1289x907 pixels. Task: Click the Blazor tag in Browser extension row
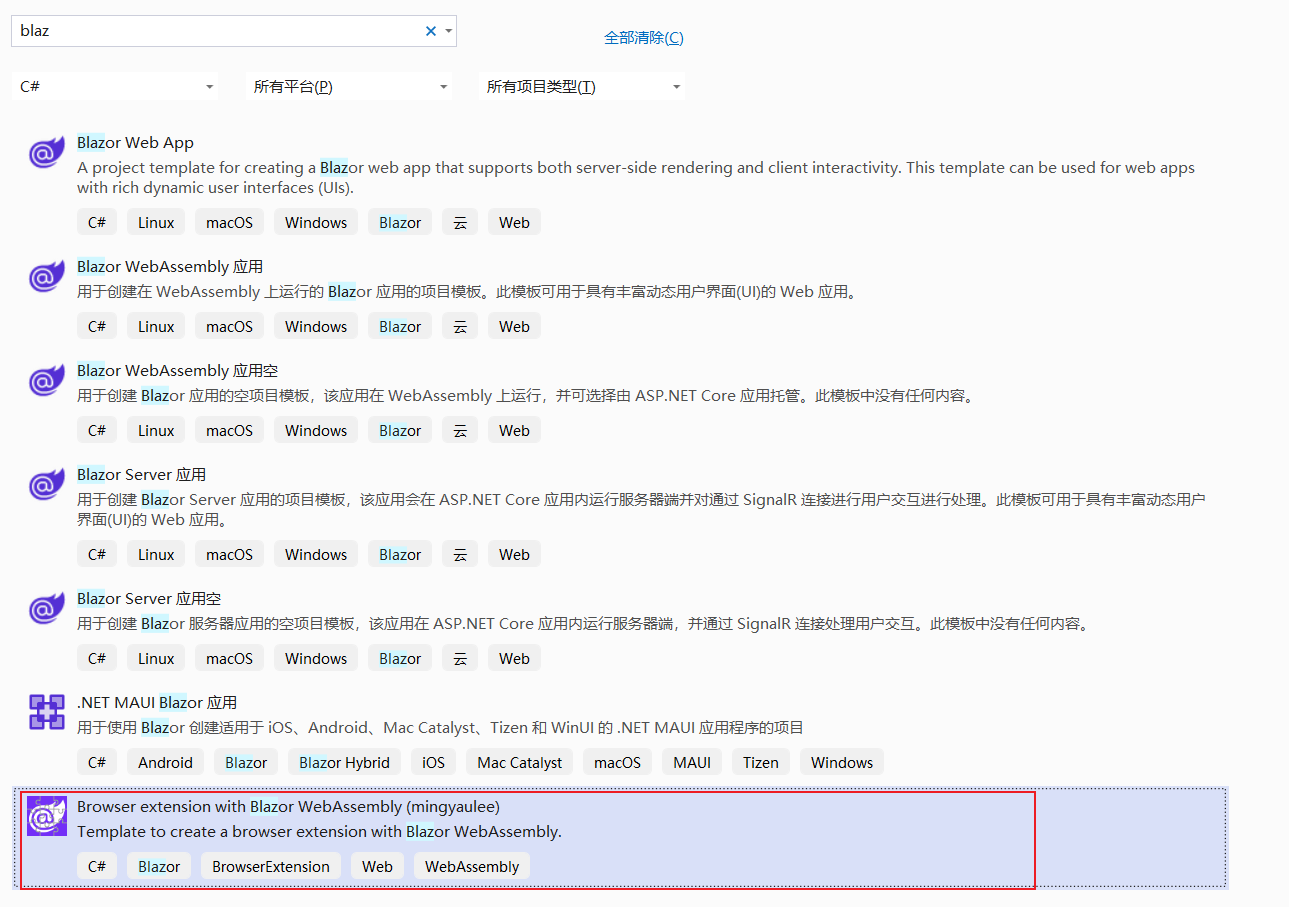[x=159, y=867]
